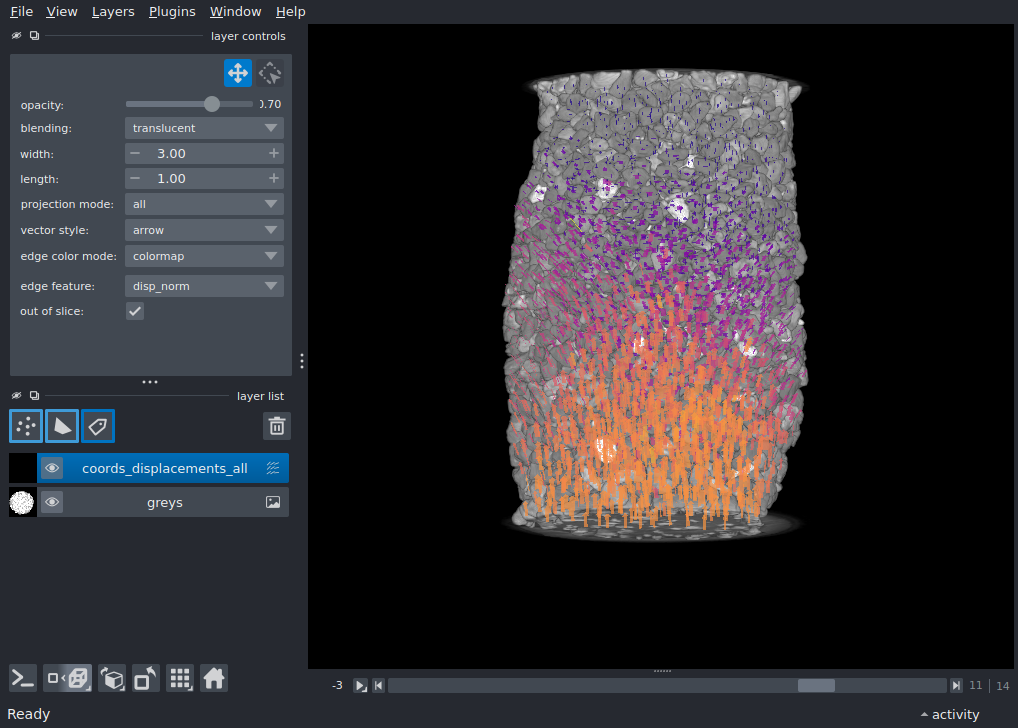
Task: Open the edge feature dropdown
Action: point(204,286)
